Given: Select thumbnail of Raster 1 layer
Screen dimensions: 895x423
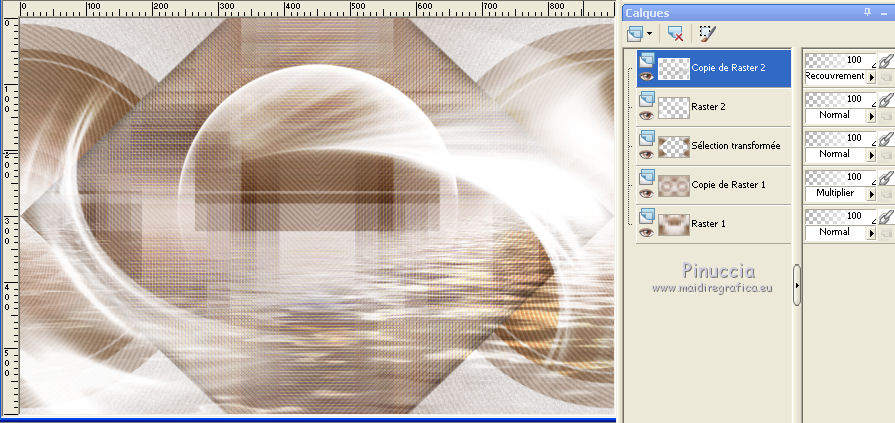Looking at the screenshot, I should click(x=674, y=224).
